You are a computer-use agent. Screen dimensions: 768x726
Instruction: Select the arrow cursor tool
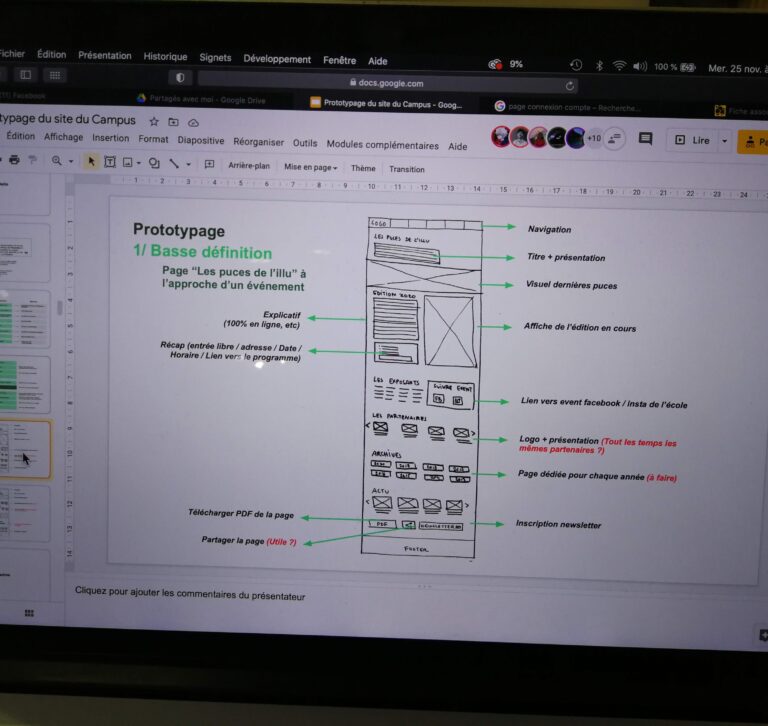pos(91,162)
